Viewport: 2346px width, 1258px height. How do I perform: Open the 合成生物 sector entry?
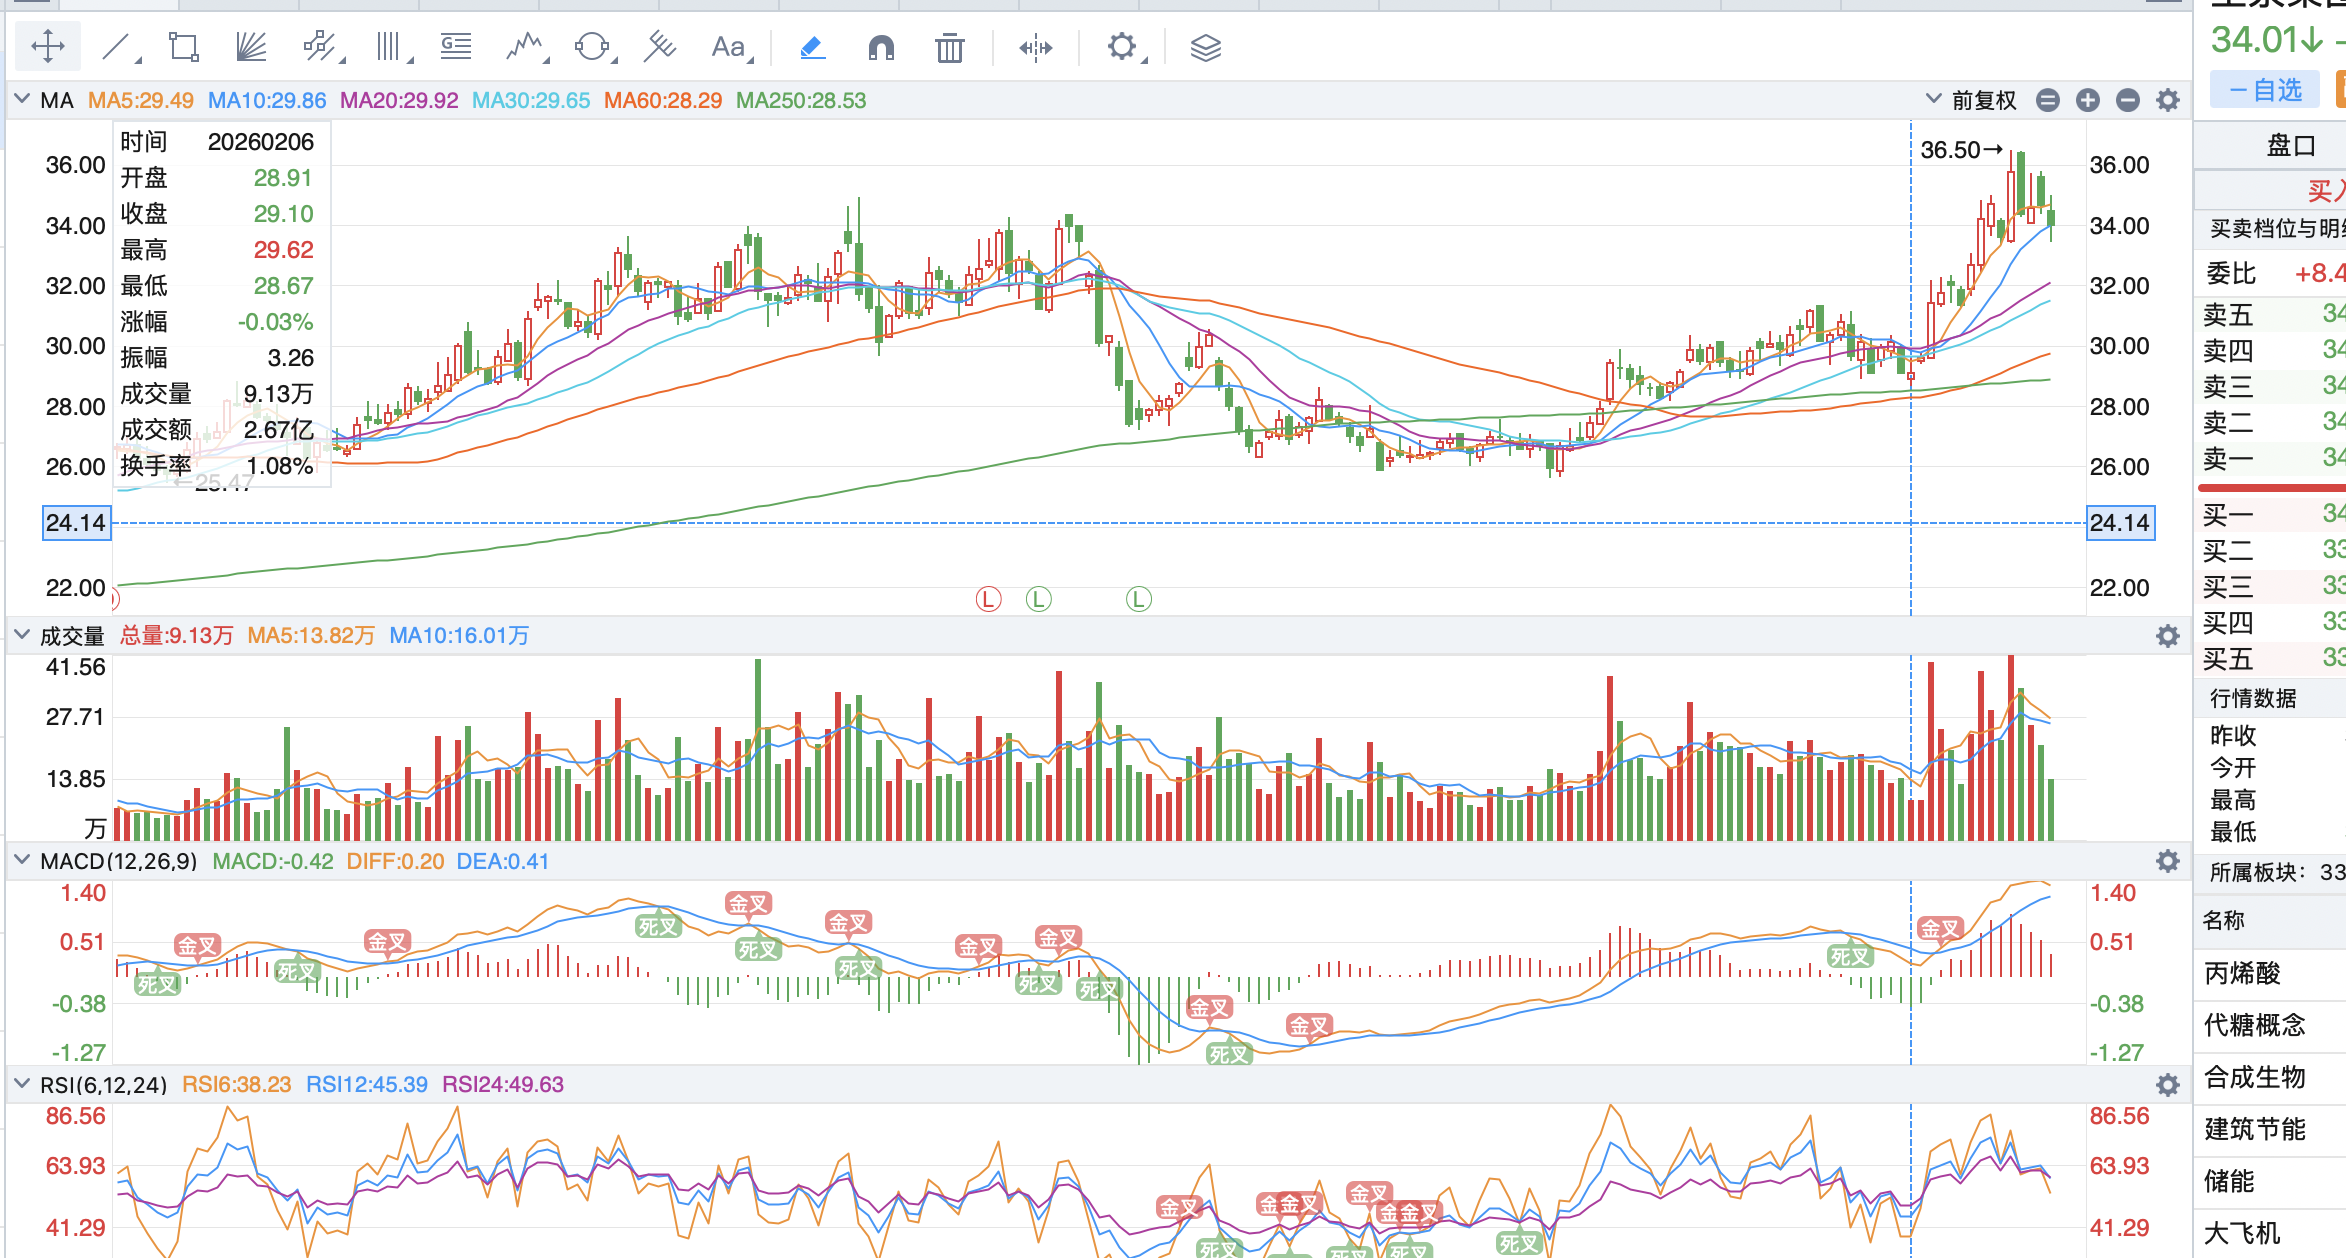pyautogui.click(x=2255, y=1076)
